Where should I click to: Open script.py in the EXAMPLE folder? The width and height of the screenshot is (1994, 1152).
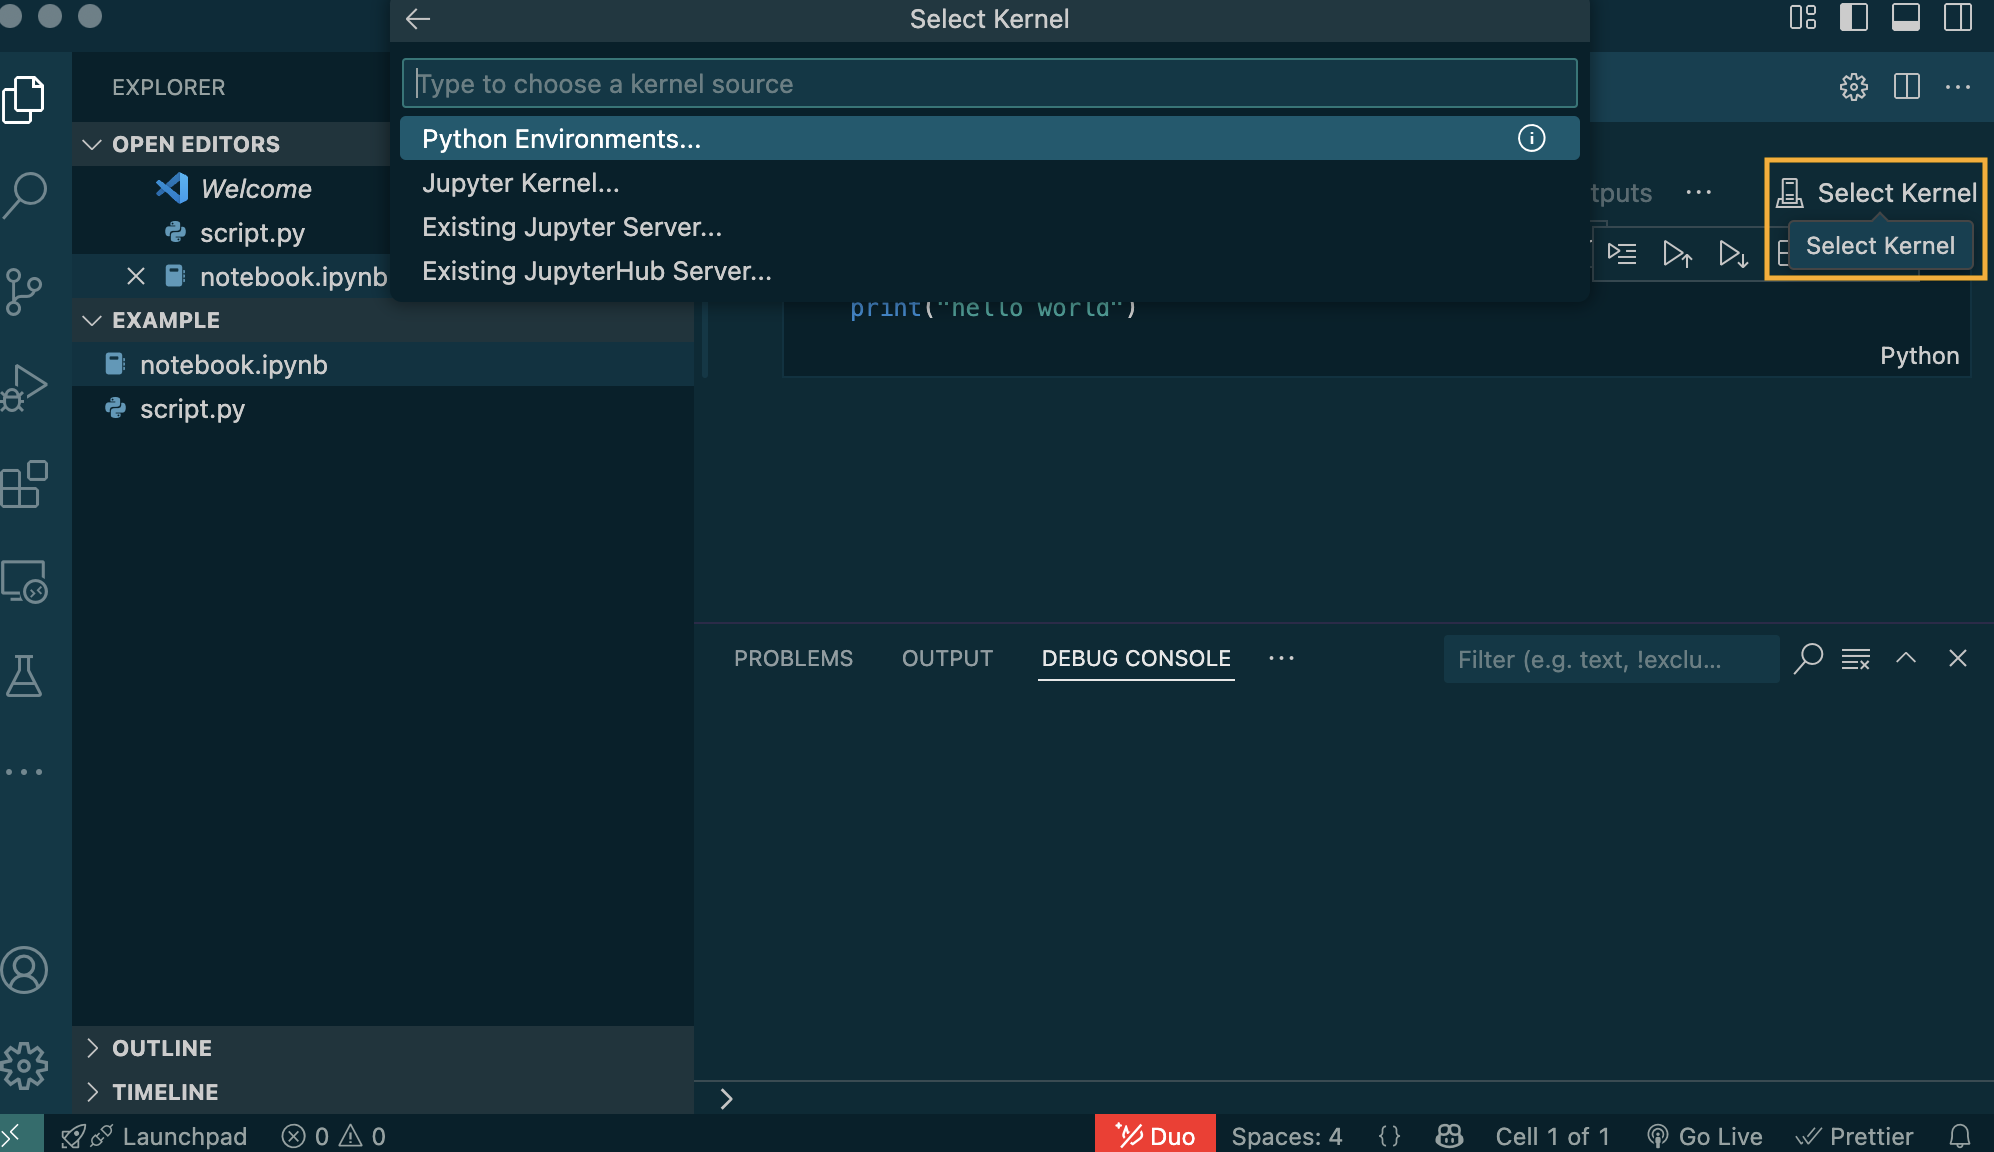192,409
